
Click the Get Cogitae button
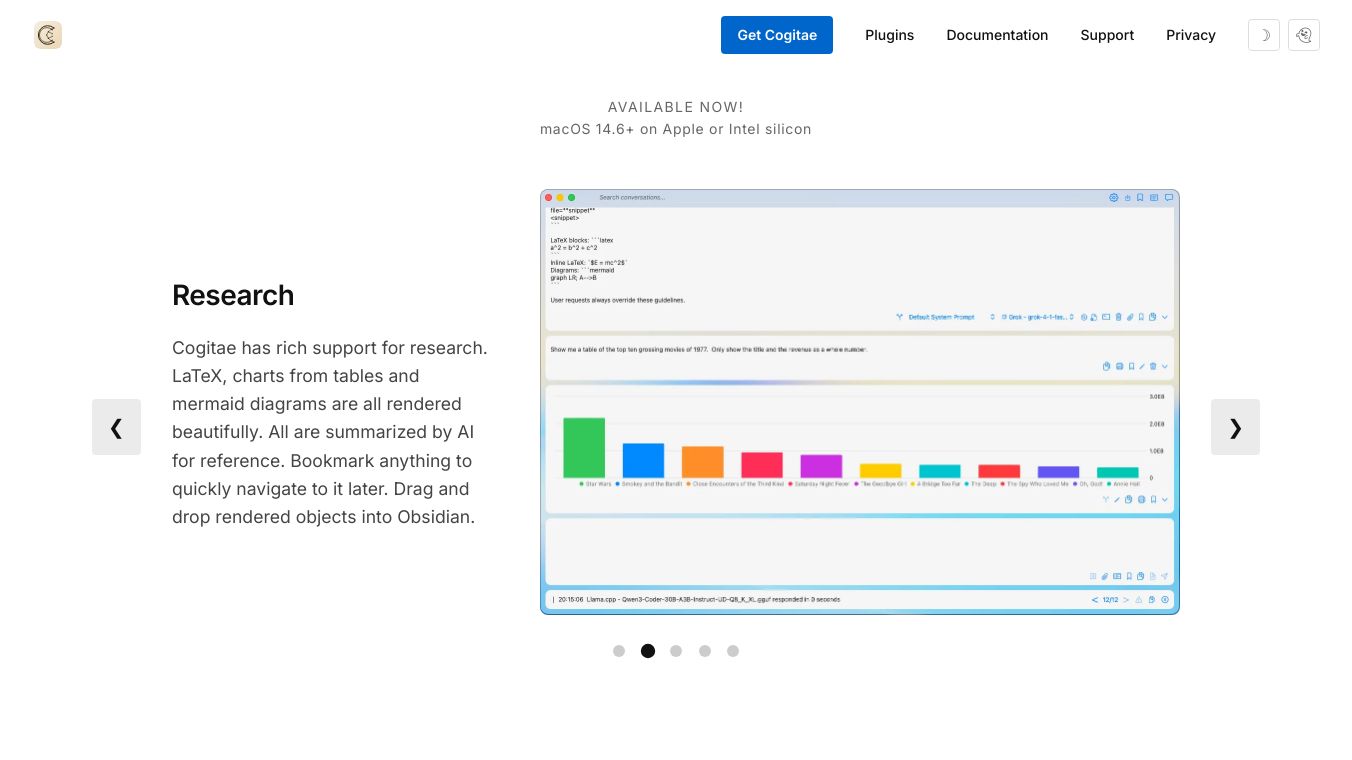point(777,35)
